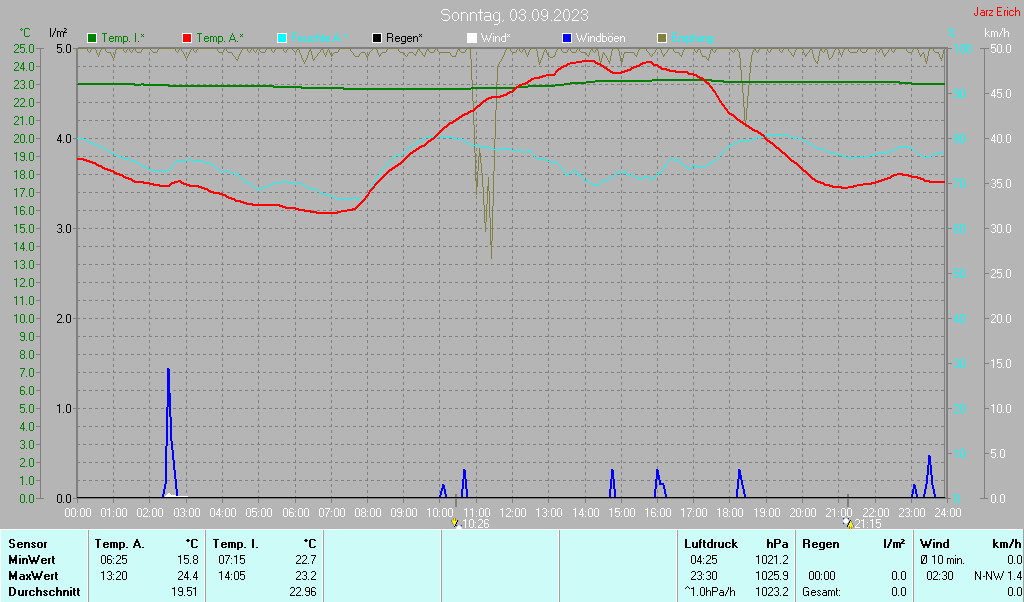The height and width of the screenshot is (602, 1024).
Task: Click the 'Temp. I.' column header in the table
Action: coord(235,544)
